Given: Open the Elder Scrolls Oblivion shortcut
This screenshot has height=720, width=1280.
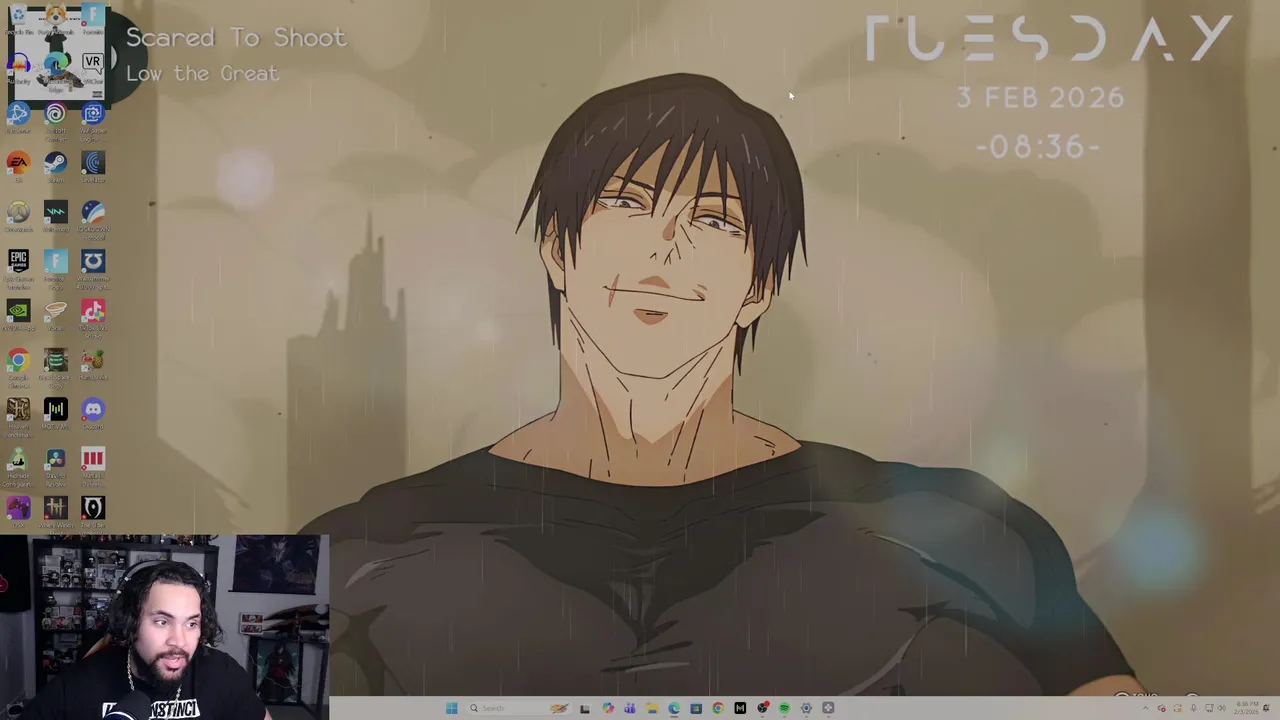Looking at the screenshot, I should click(93, 512).
